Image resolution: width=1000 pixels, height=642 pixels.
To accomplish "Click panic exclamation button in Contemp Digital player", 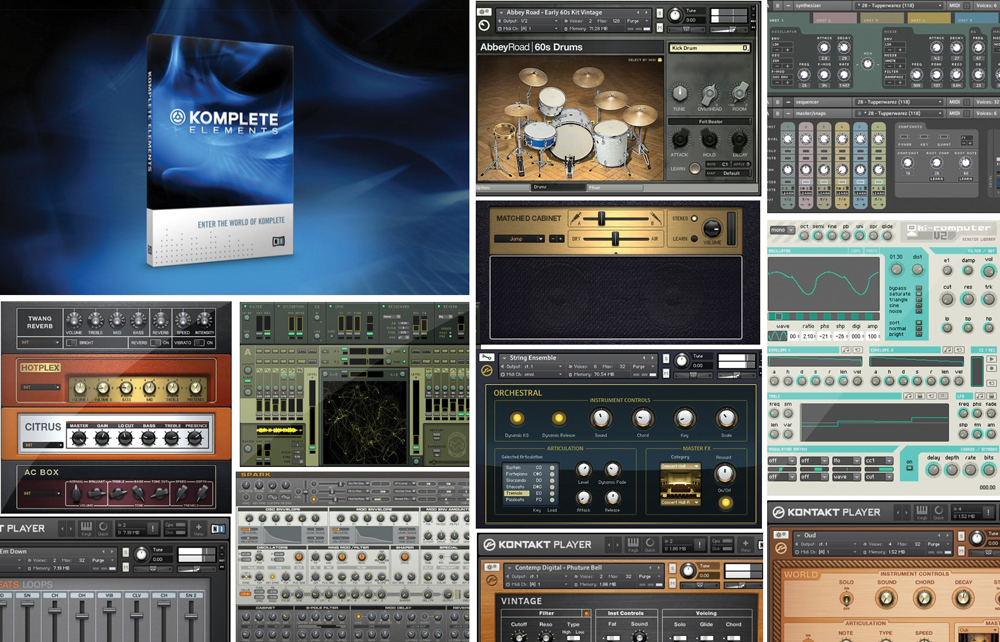I will click(x=700, y=545).
